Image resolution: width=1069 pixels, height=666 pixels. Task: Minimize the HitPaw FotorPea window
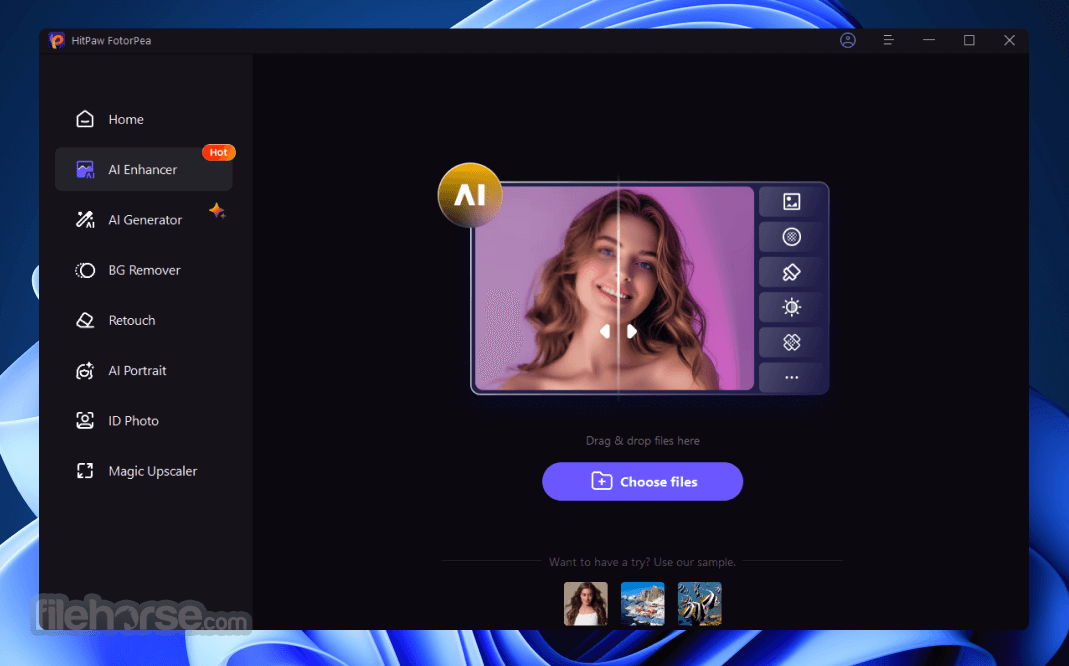pyautogui.click(x=929, y=40)
